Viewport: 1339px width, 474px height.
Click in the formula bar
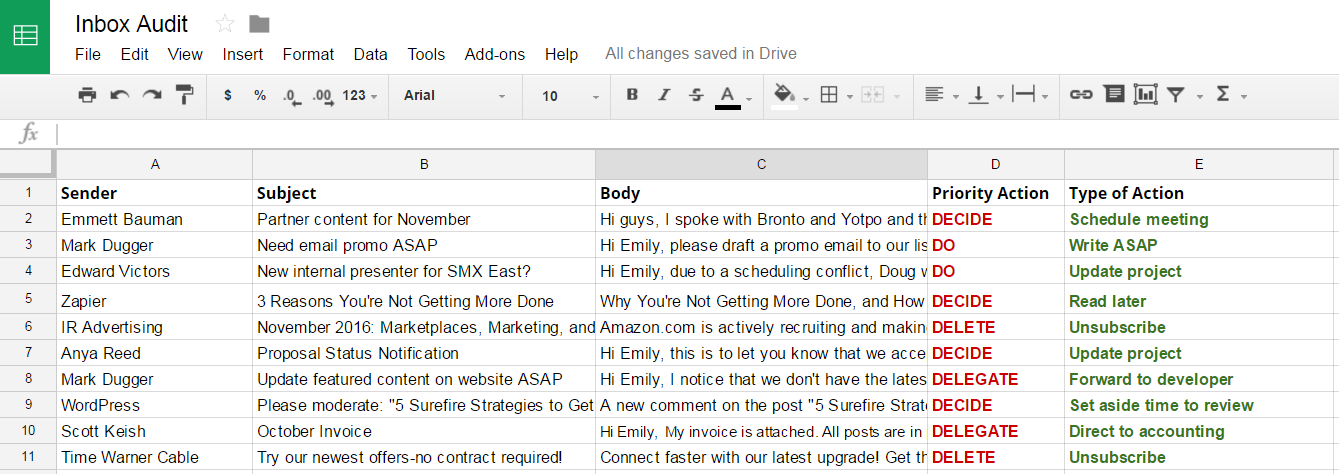tap(697, 134)
